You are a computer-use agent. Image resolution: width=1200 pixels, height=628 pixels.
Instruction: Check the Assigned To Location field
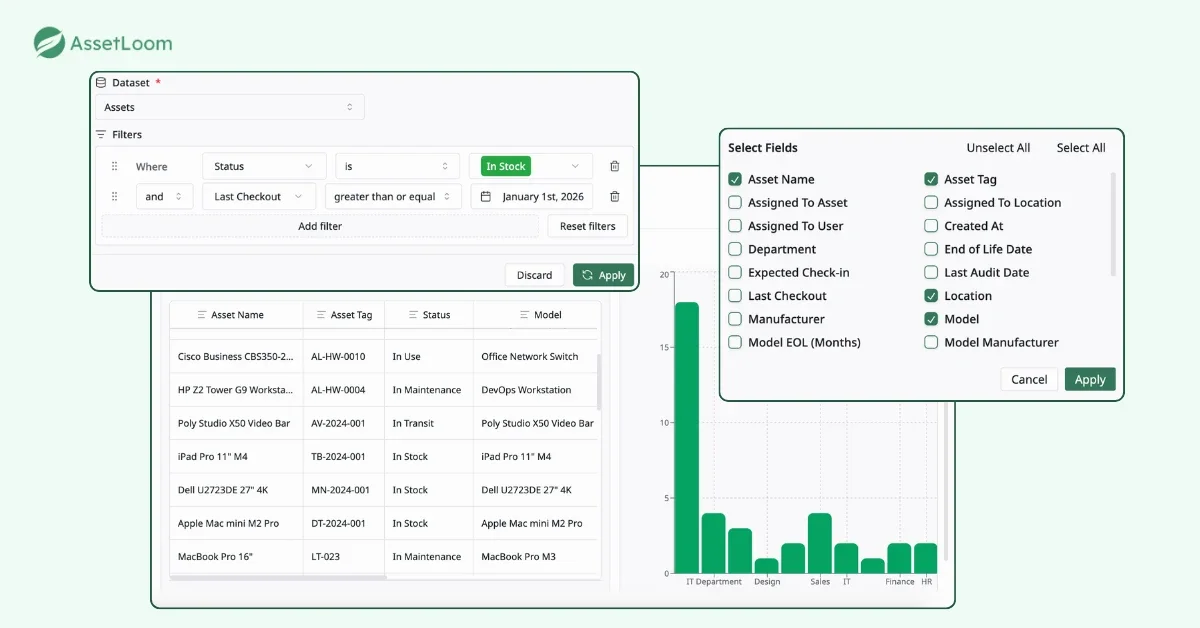931,202
